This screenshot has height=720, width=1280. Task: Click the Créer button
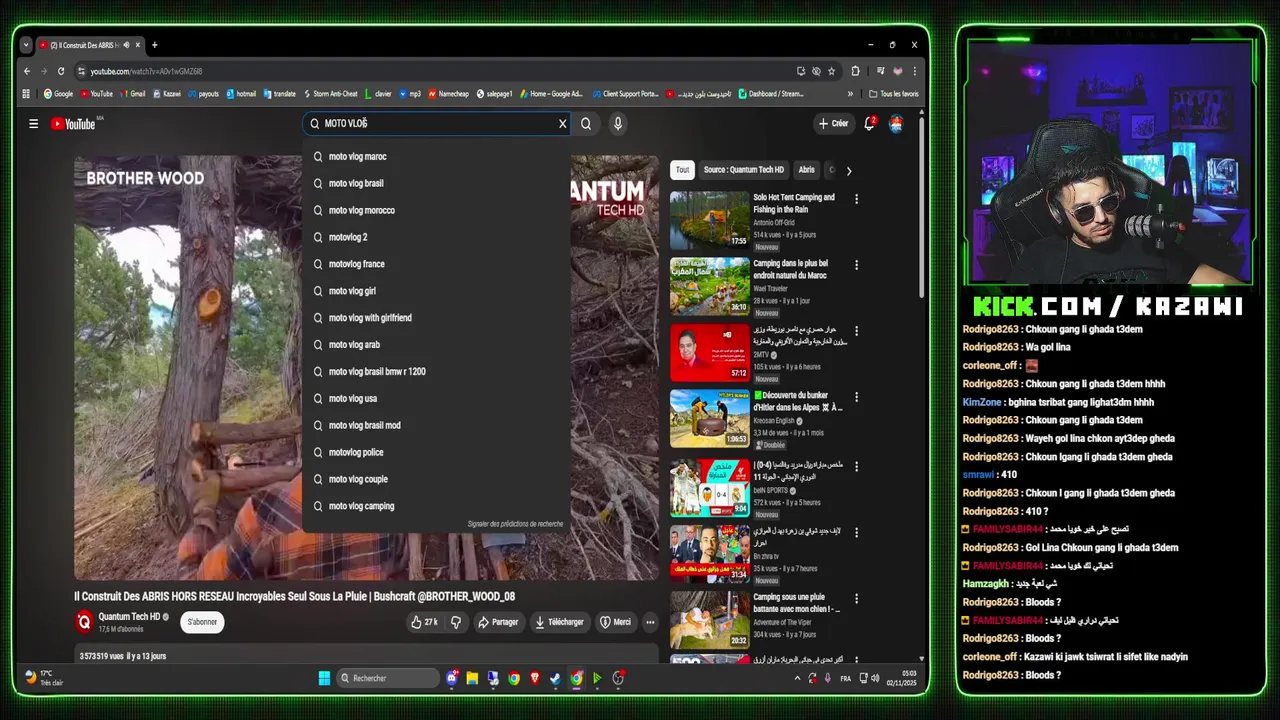[833, 124]
